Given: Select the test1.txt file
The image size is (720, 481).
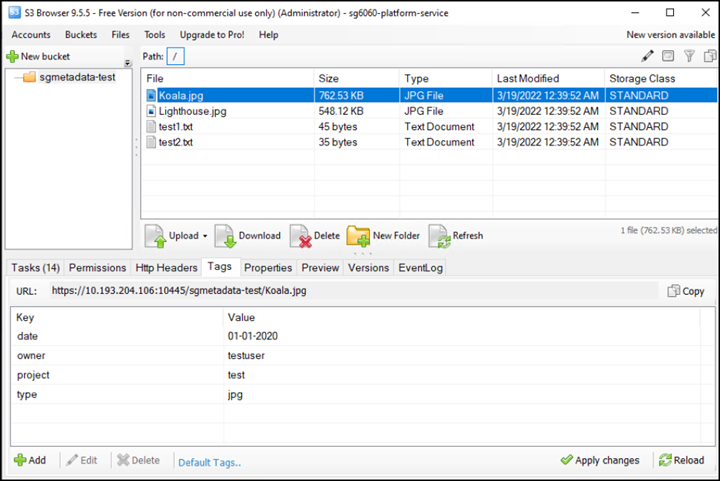Looking at the screenshot, I should 176,127.
